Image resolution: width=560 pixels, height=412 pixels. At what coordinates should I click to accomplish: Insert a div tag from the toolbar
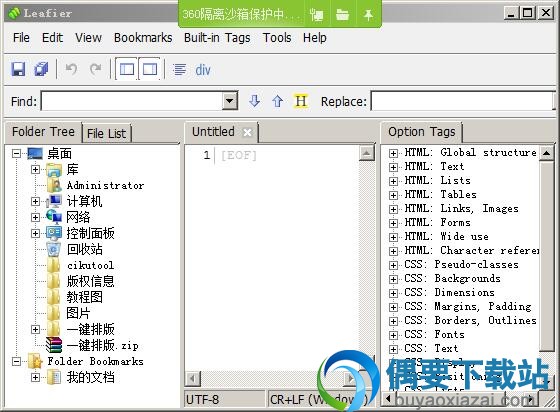[203, 70]
